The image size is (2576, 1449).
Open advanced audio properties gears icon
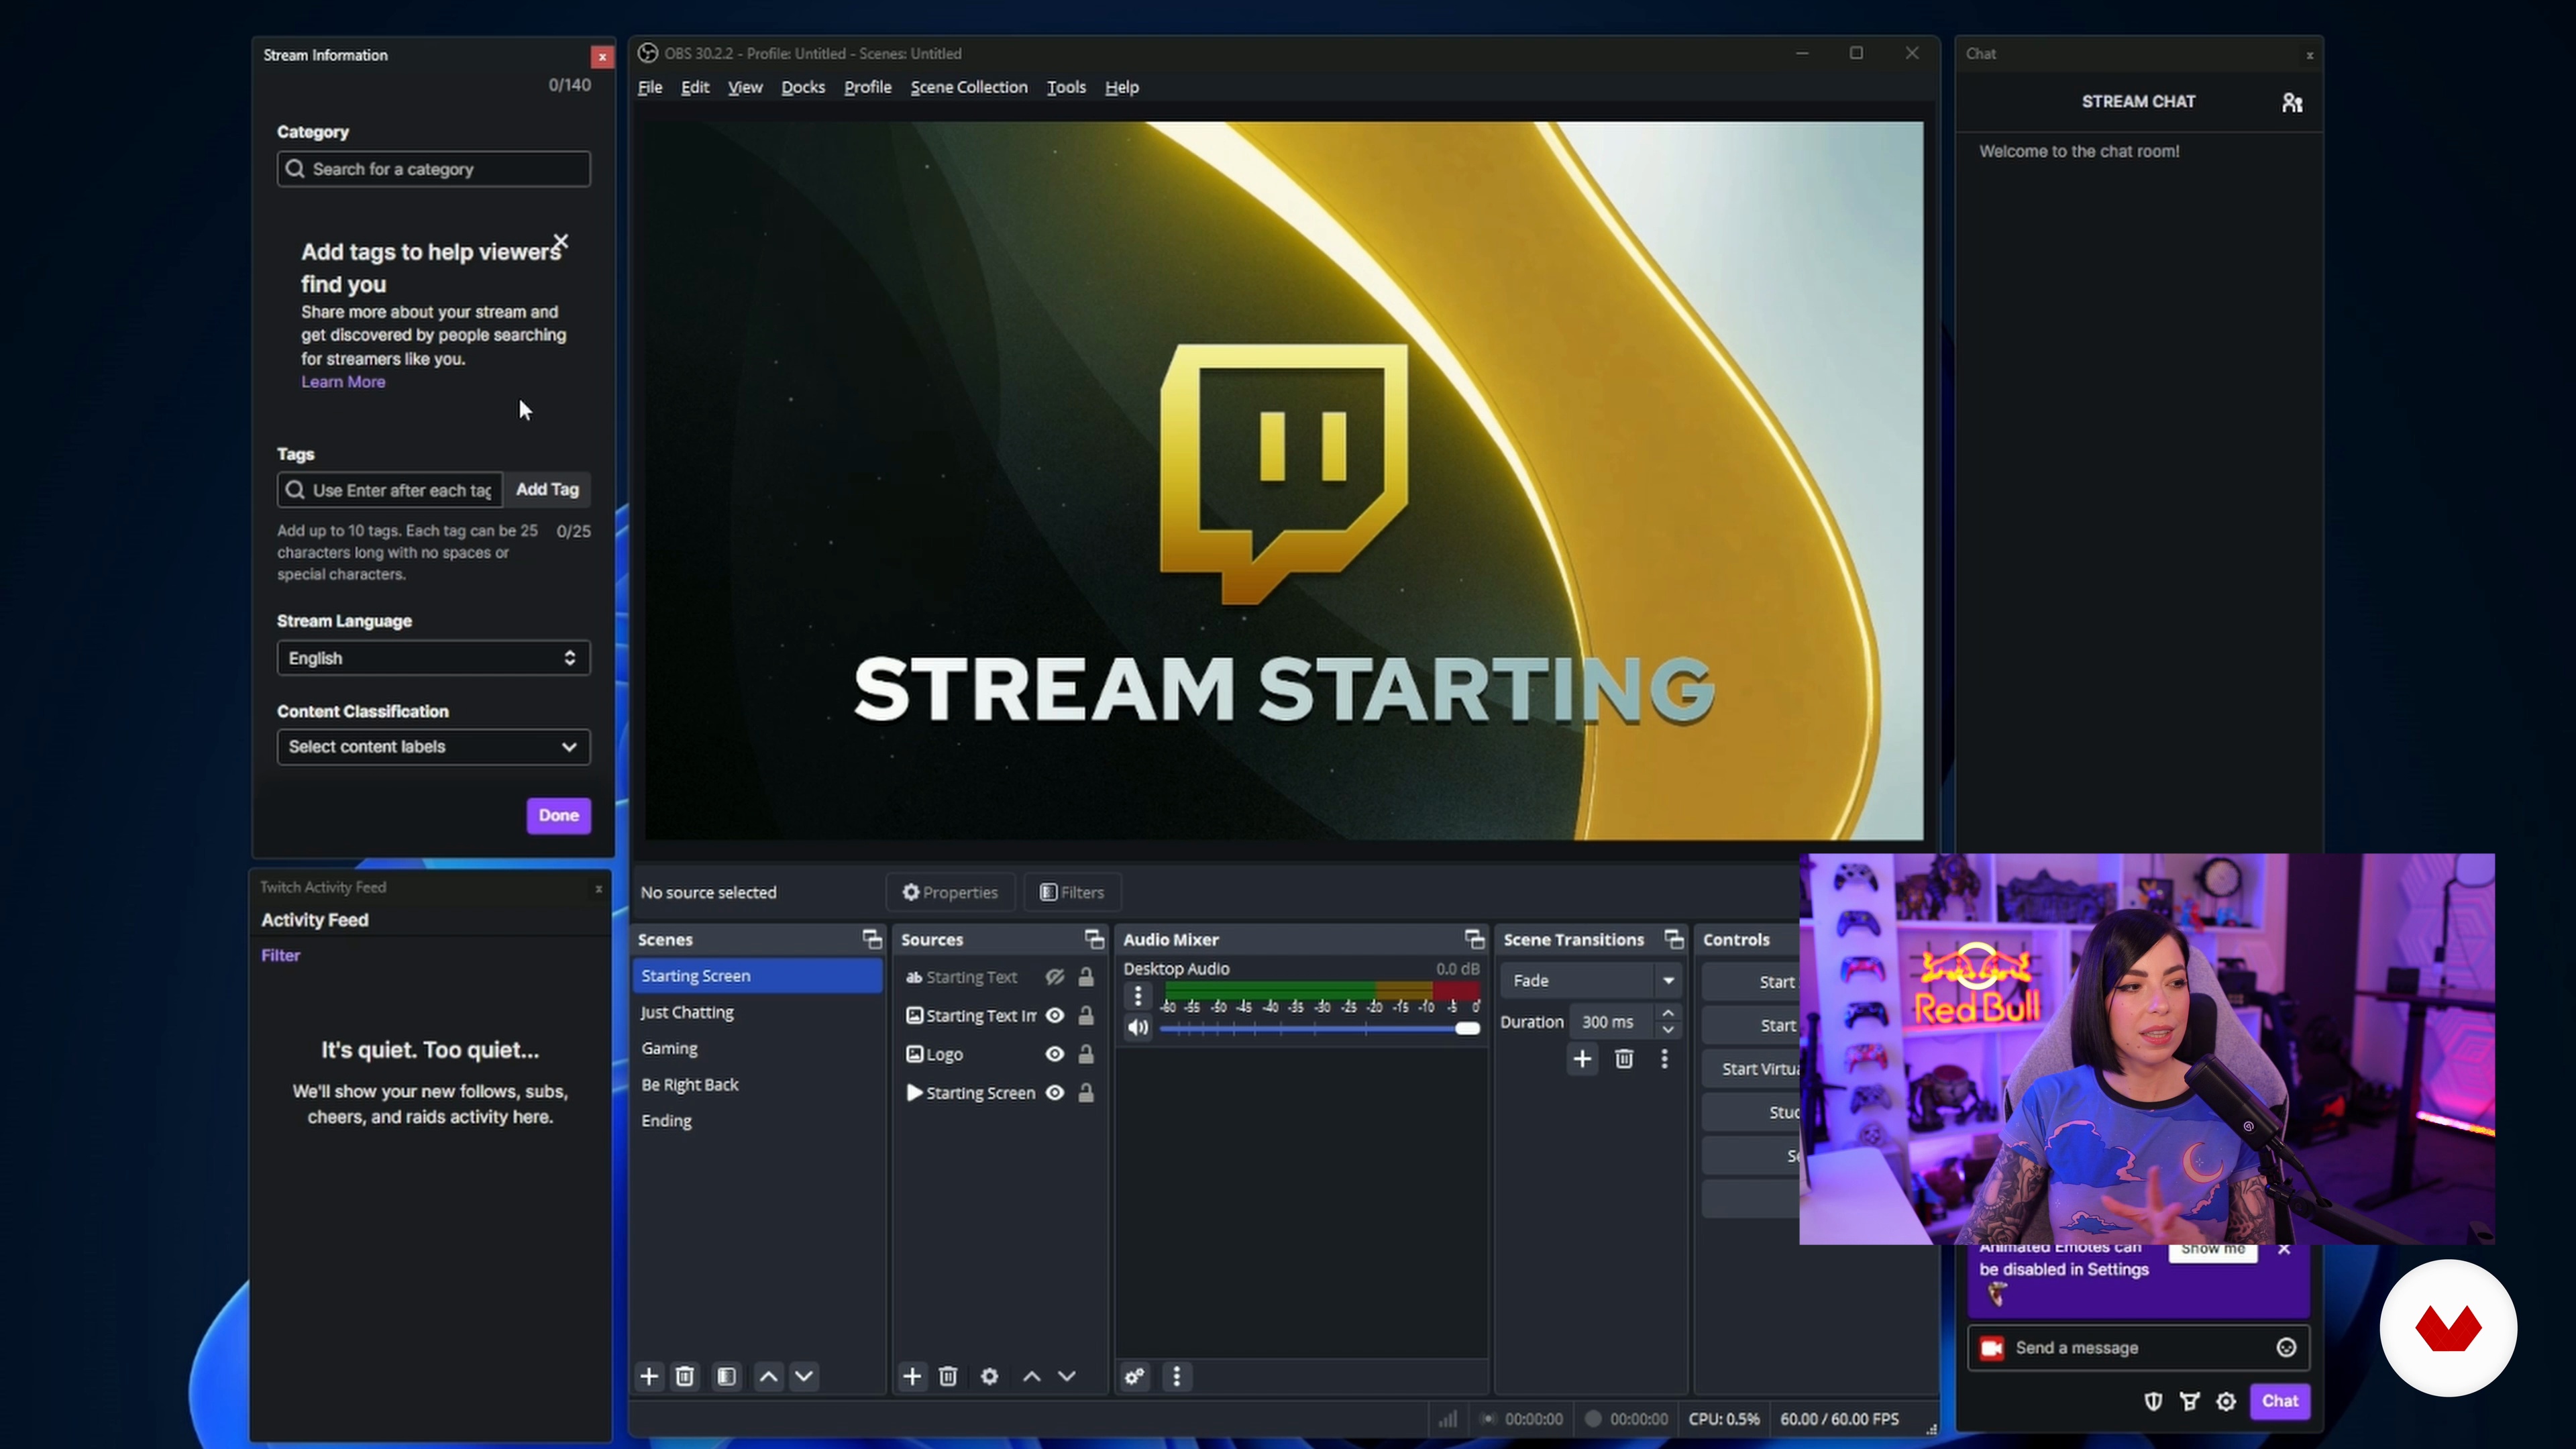1135,1376
